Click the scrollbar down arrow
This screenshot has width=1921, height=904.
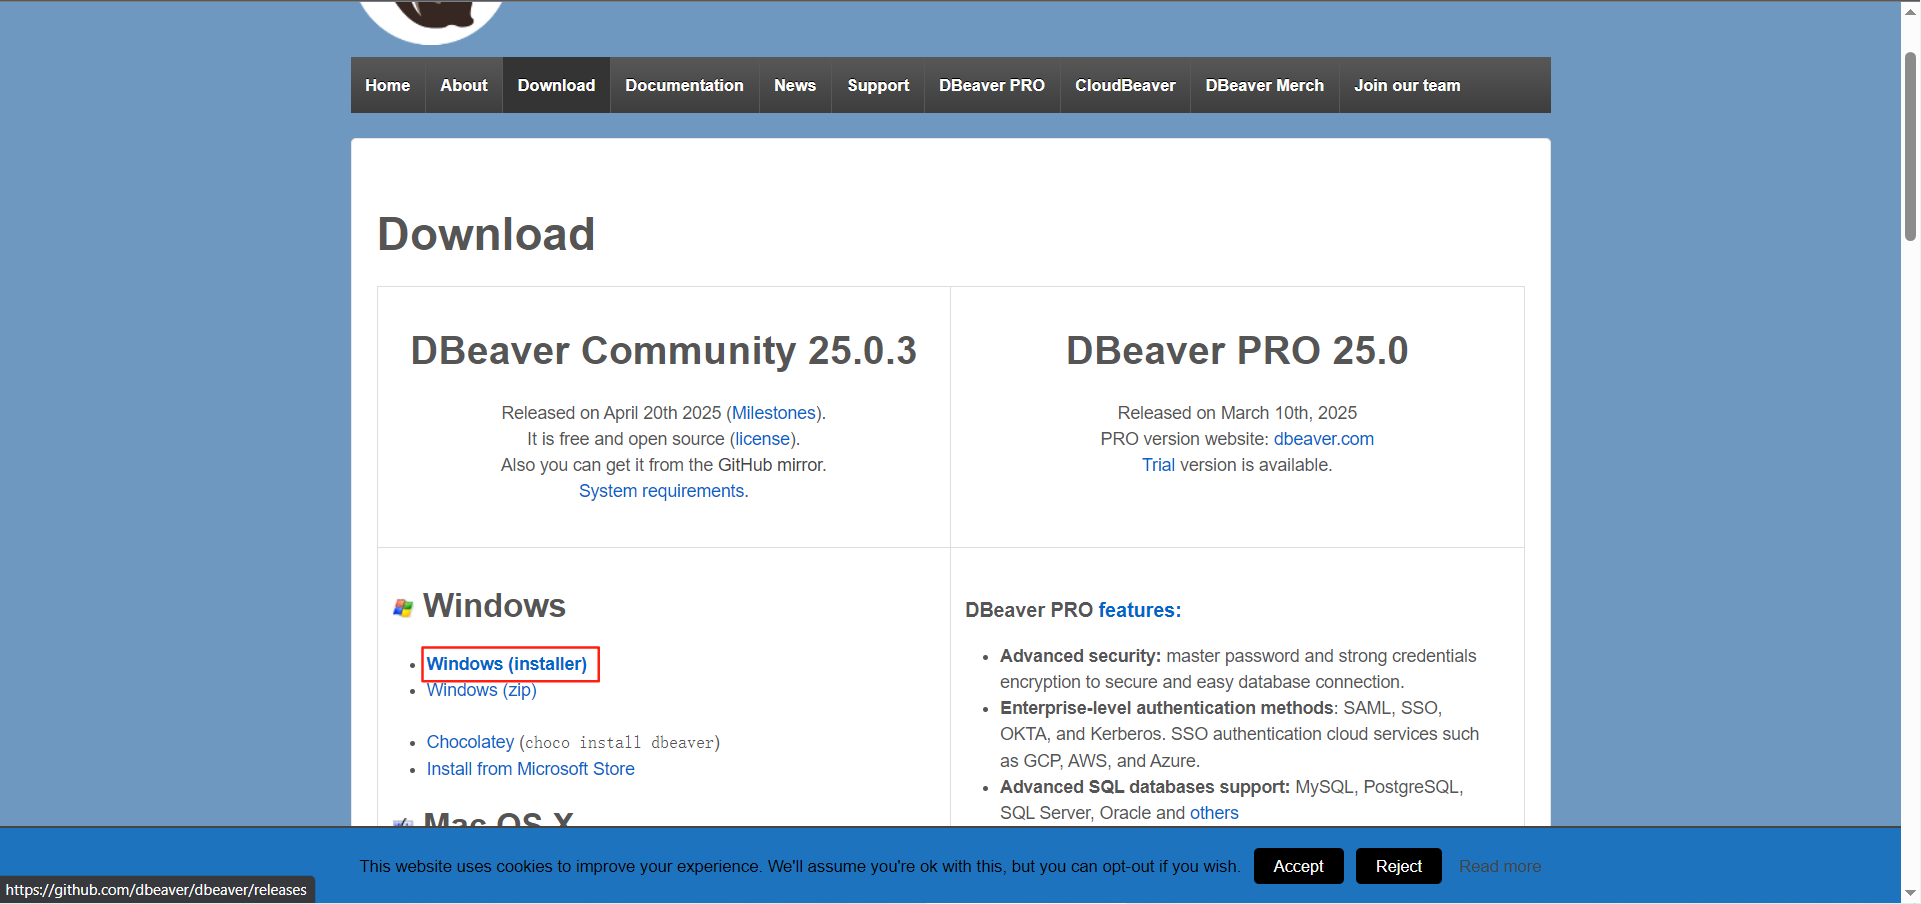click(x=1910, y=893)
